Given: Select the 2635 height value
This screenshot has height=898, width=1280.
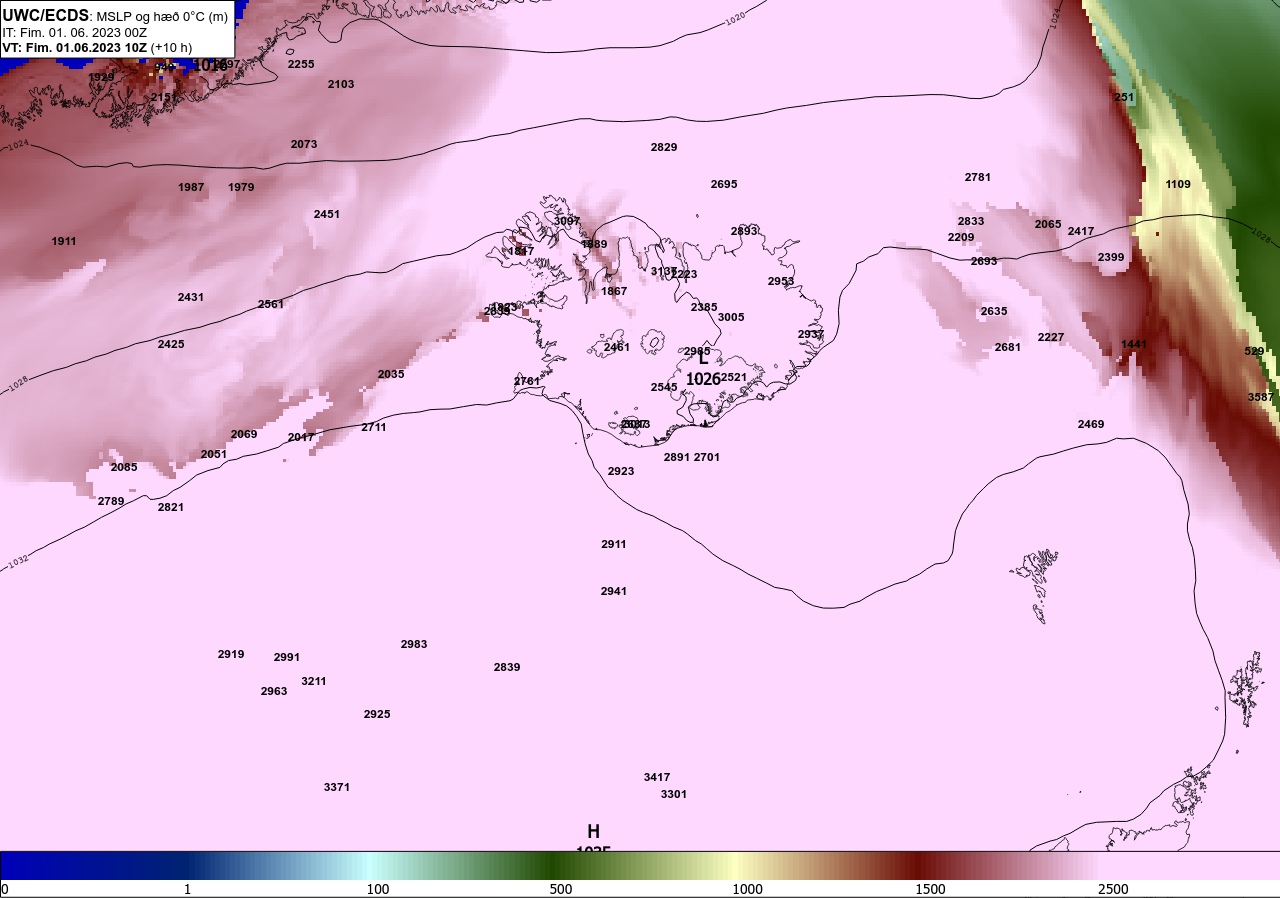Looking at the screenshot, I should pyautogui.click(x=994, y=311).
